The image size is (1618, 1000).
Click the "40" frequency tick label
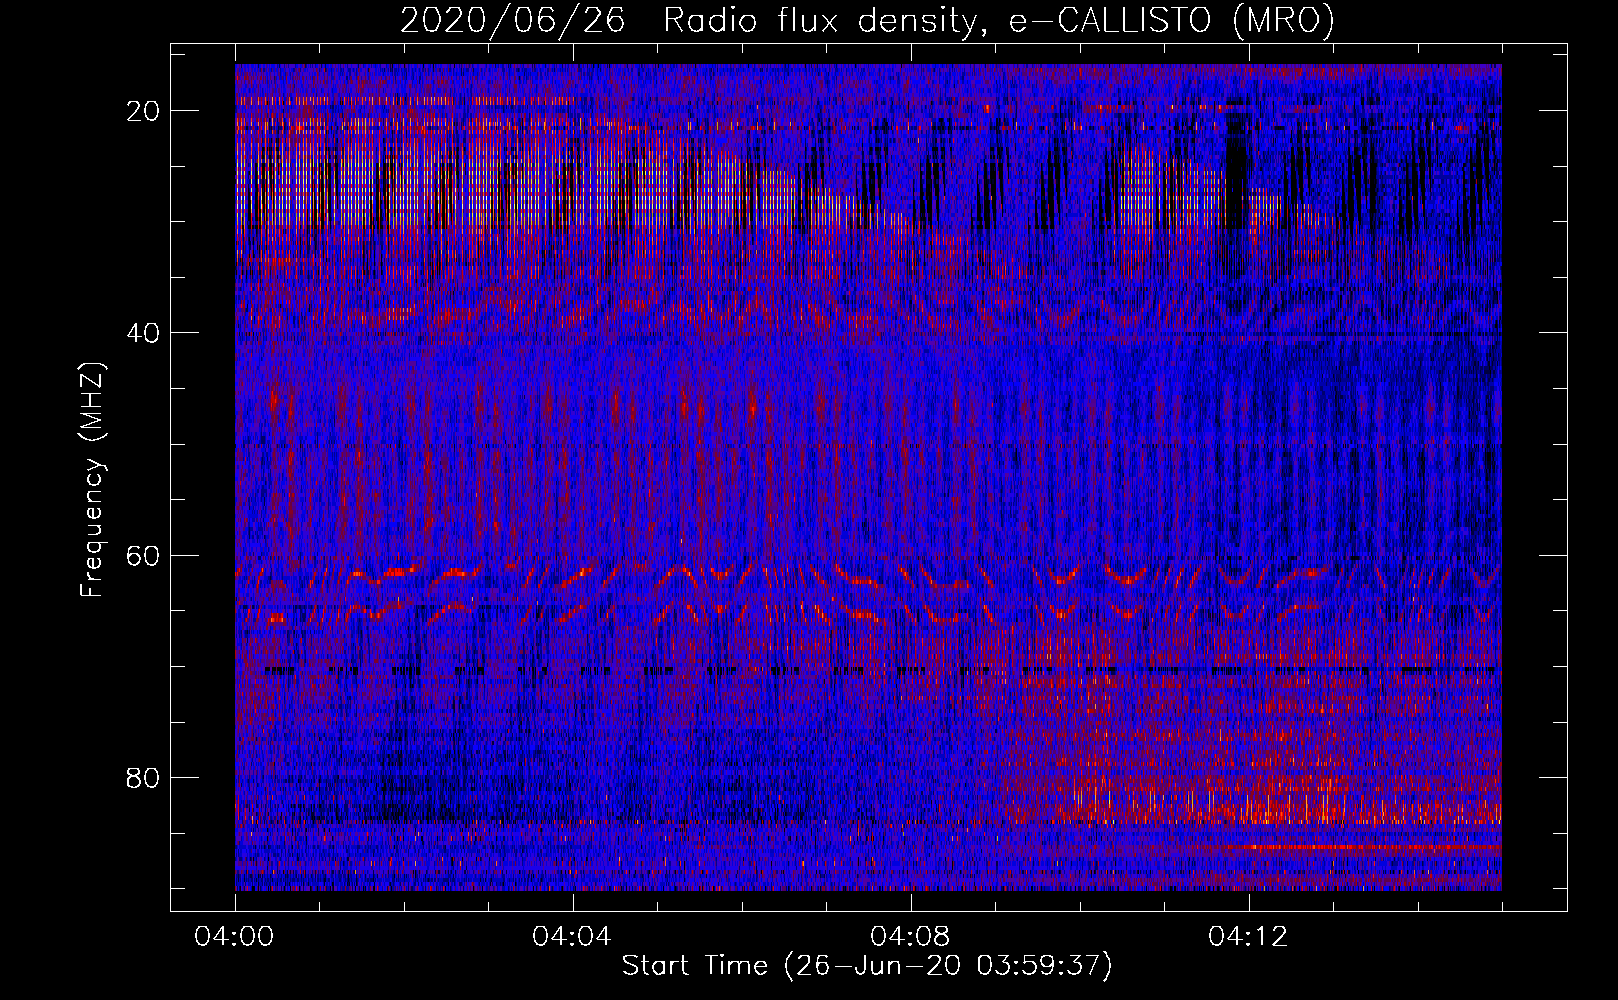tap(144, 333)
